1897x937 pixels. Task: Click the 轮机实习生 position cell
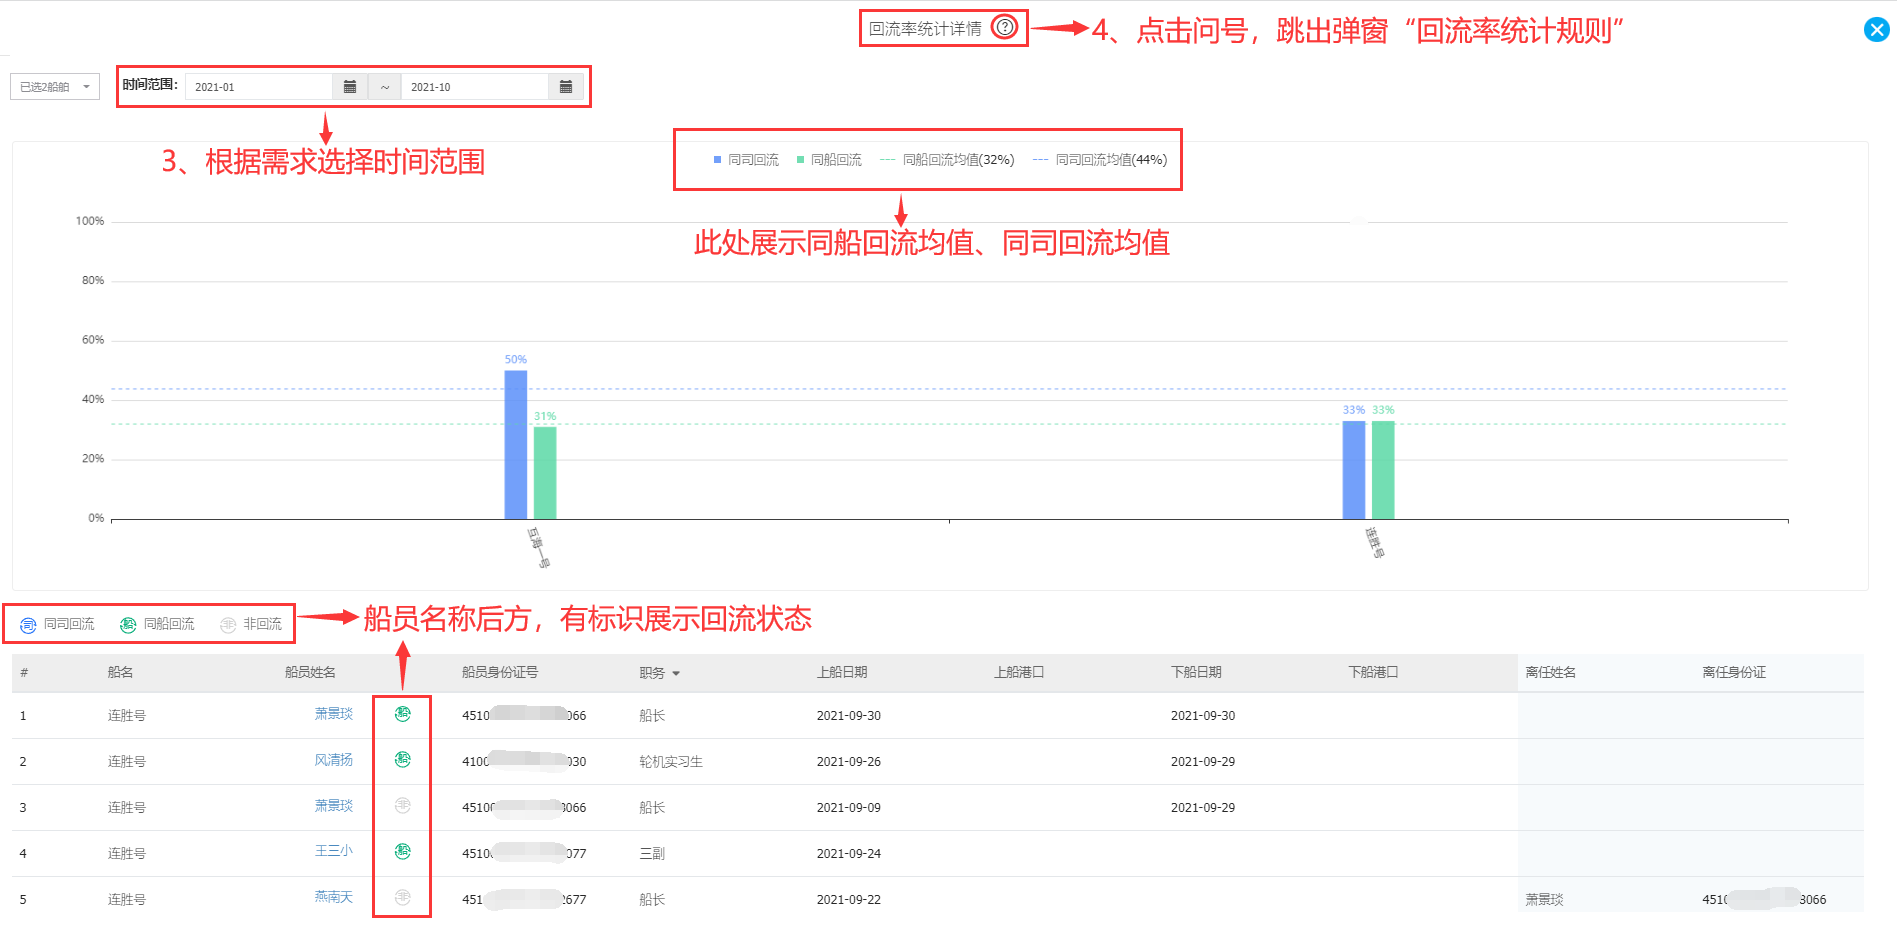click(671, 762)
